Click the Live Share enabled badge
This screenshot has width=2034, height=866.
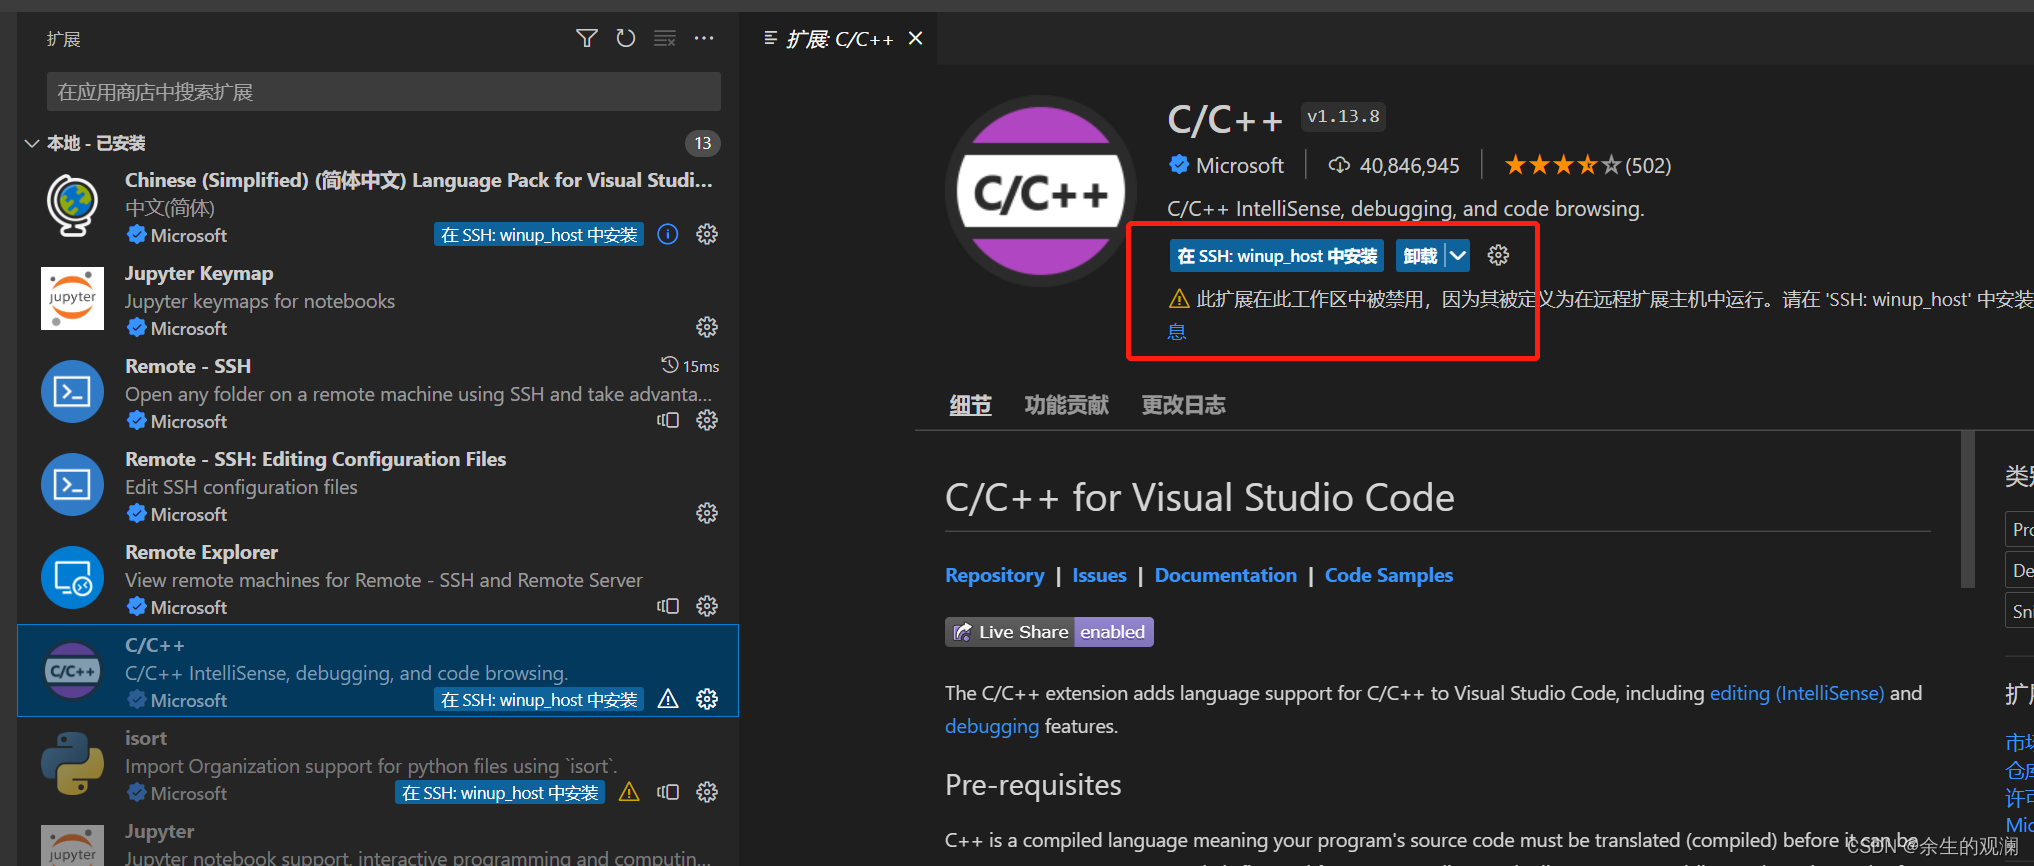click(x=1049, y=632)
